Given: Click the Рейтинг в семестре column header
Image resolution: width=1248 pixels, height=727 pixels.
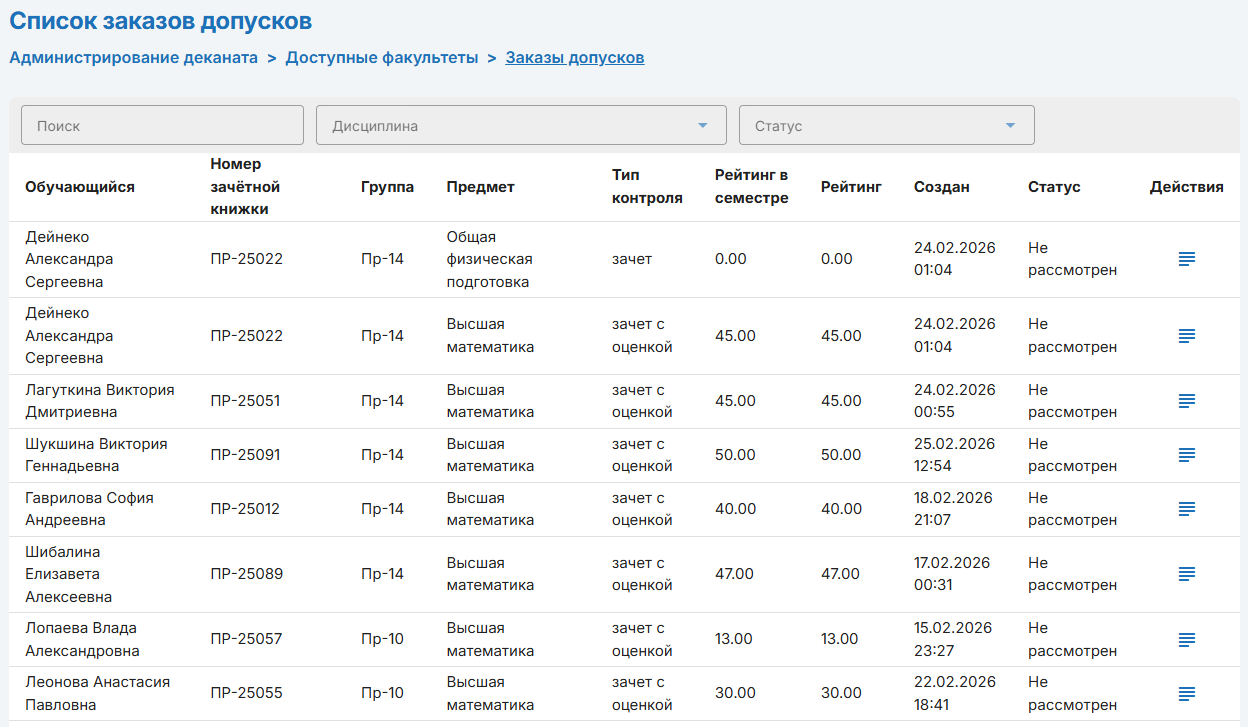Looking at the screenshot, I should click(x=751, y=187).
